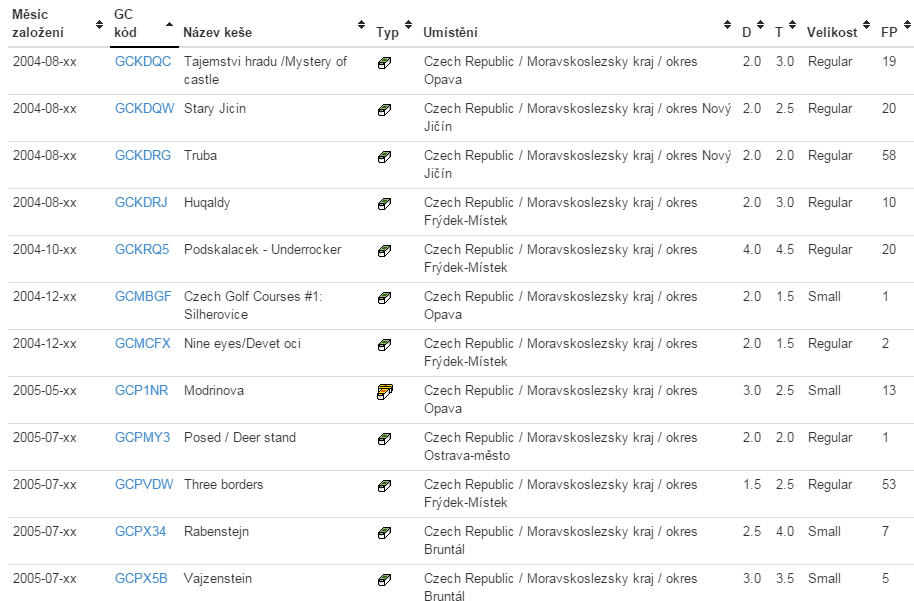
Task: Open the GCKDQC cache link
Action: tap(143, 62)
